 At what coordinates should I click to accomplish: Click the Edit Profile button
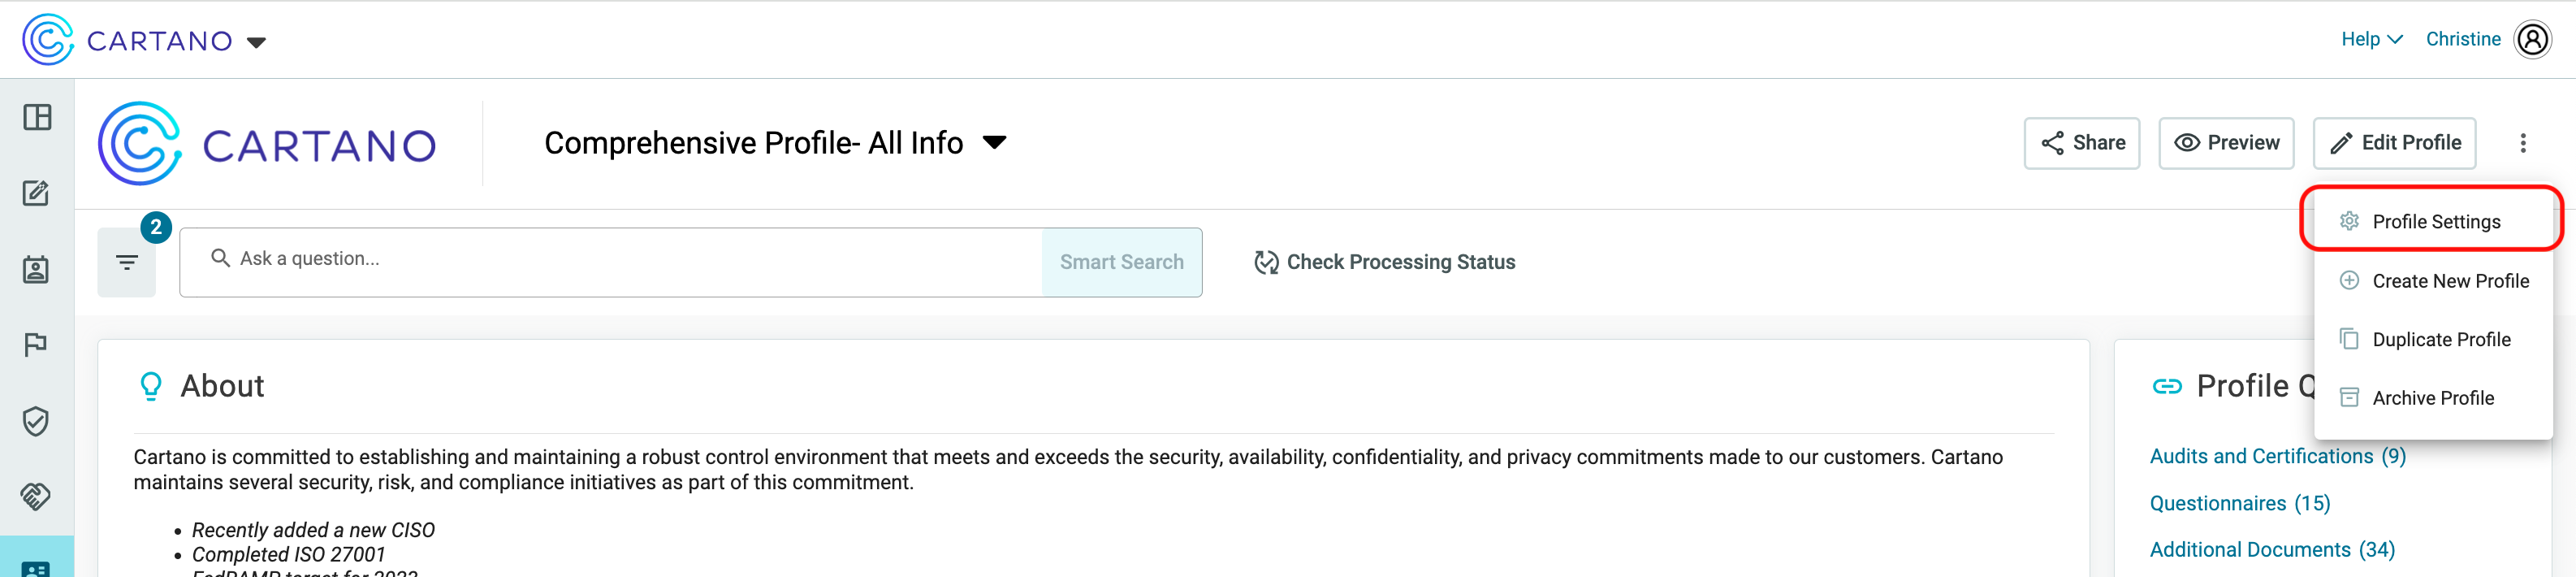tap(2394, 143)
